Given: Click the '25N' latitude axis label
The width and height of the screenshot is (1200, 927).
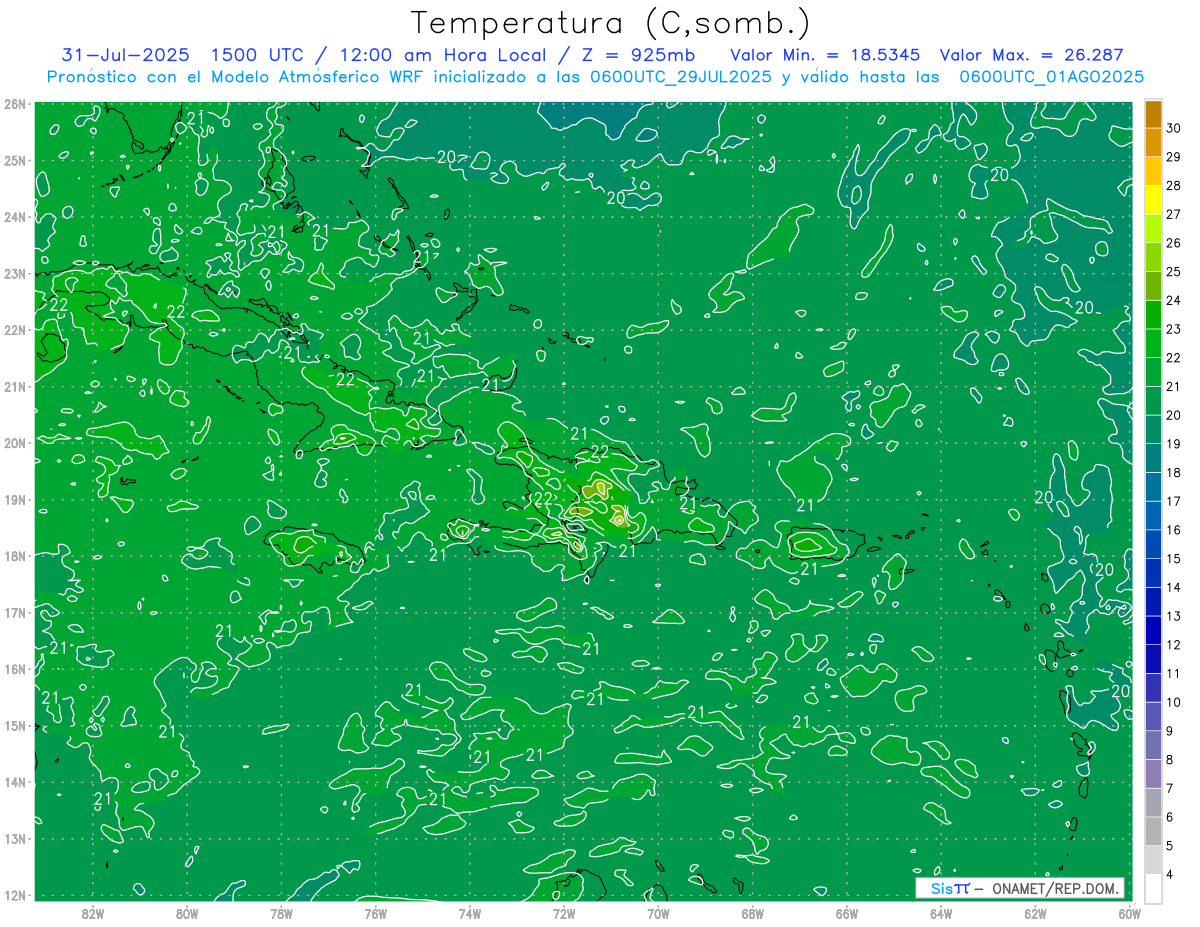Looking at the screenshot, I should click(x=15, y=160).
